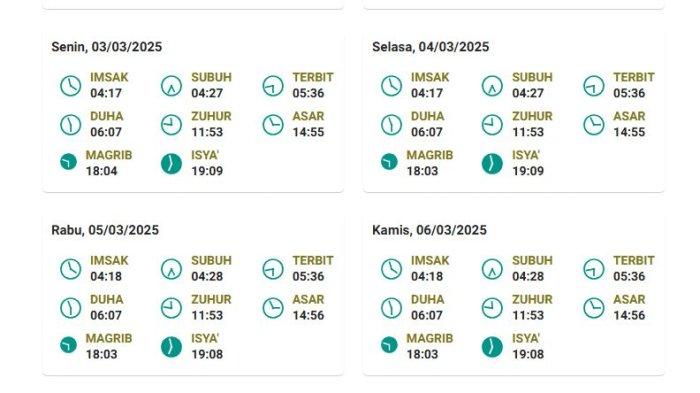Viewport: 700px width, 393px height.
Task: Click the Magrib 18:04 time in Senin card
Action: click(x=102, y=171)
